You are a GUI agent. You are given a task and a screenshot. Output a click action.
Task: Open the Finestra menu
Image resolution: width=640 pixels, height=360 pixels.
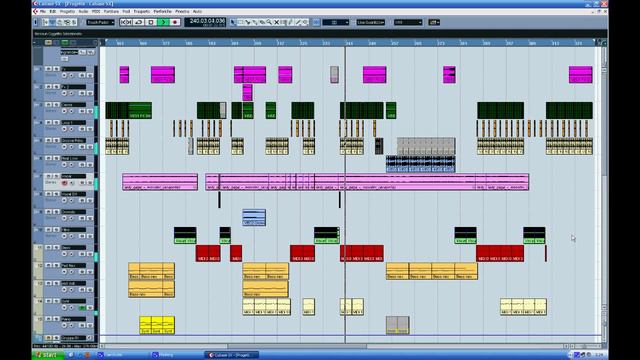coord(182,11)
